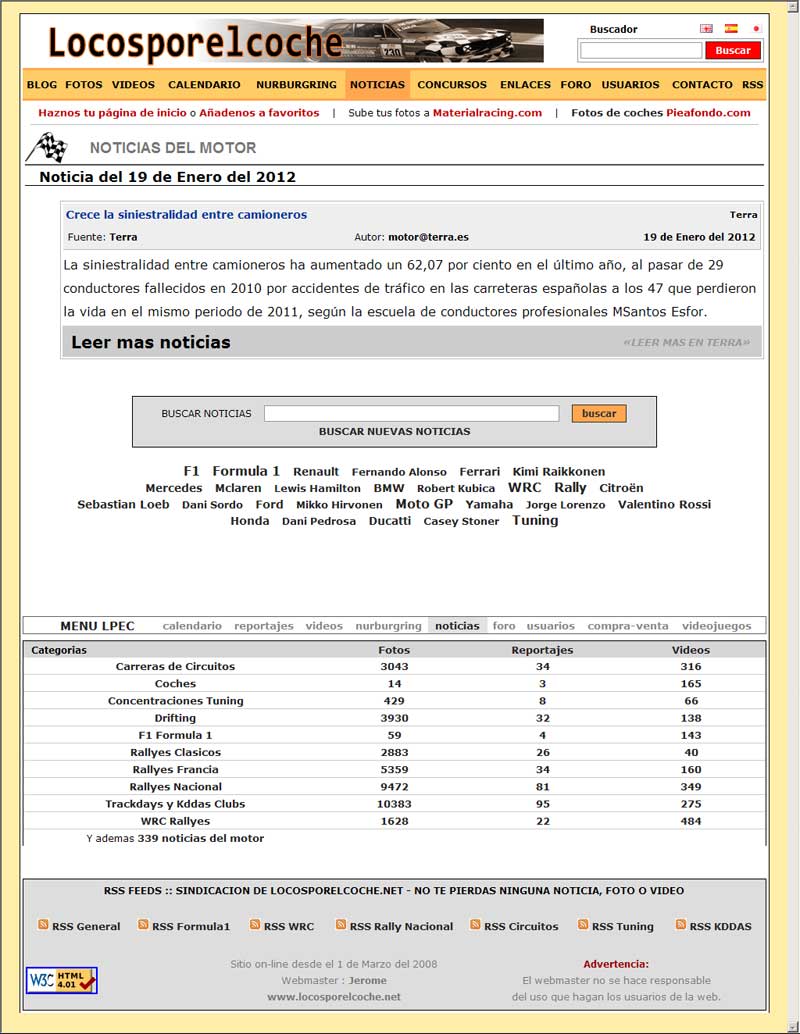Select reportajes tab in MENU LPEC
Image resolution: width=800 pixels, height=1034 pixels.
[264, 626]
